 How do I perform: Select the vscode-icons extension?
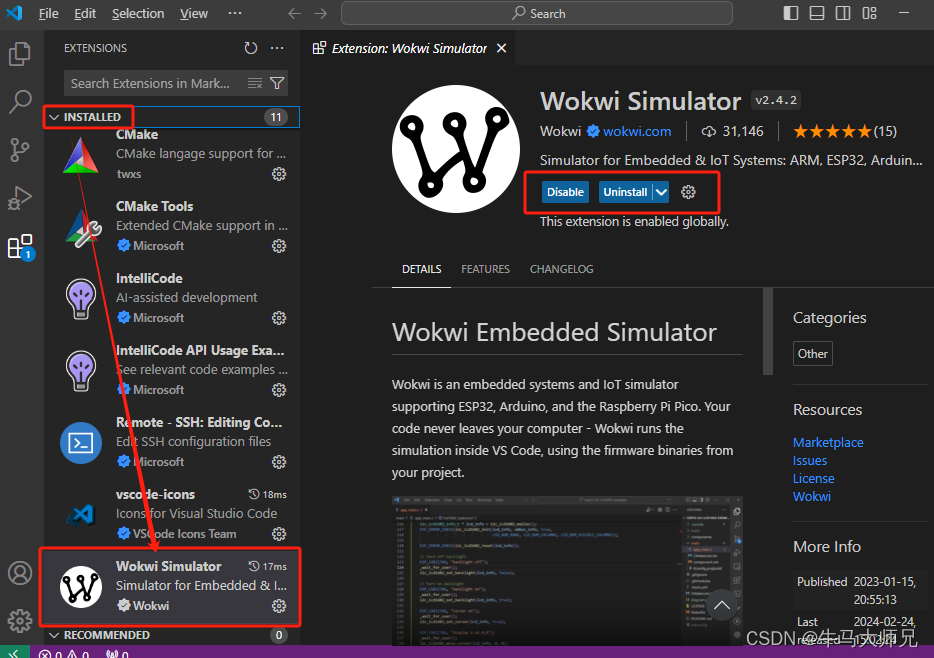pyautogui.click(x=172, y=514)
